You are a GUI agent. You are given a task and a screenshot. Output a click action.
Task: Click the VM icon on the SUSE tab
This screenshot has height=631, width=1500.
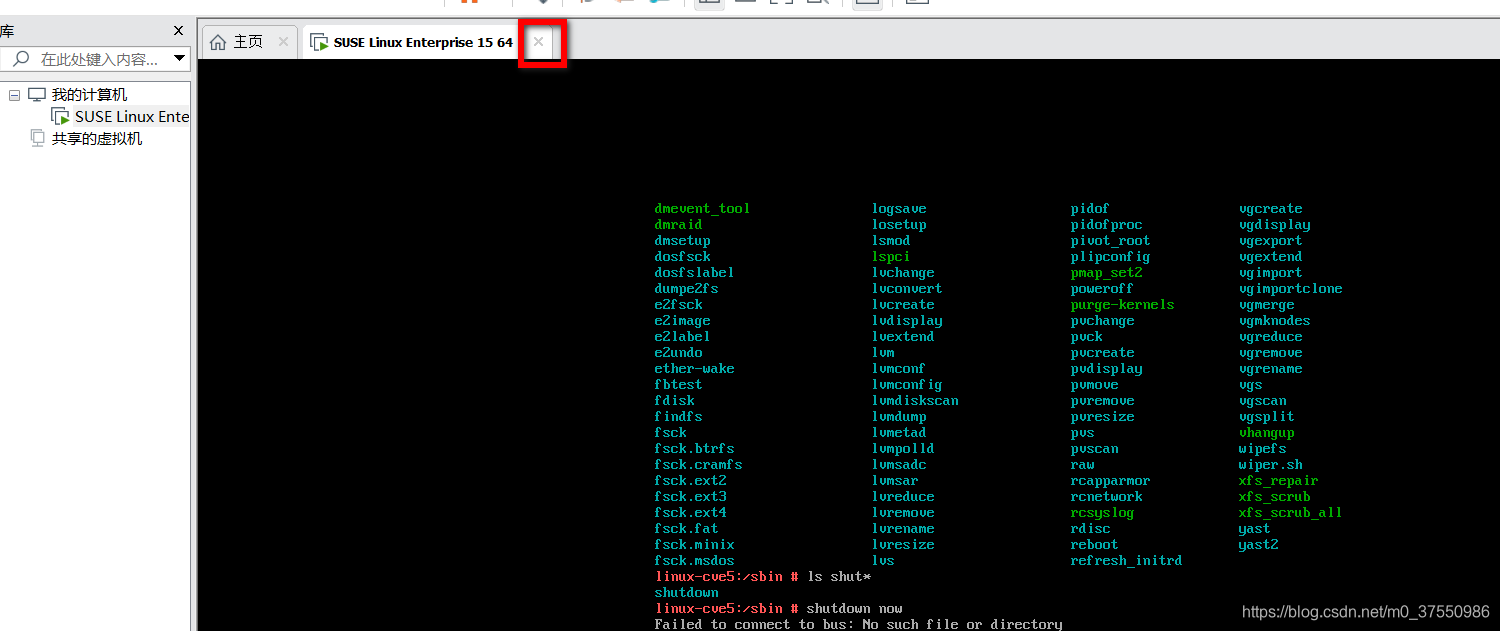(319, 42)
